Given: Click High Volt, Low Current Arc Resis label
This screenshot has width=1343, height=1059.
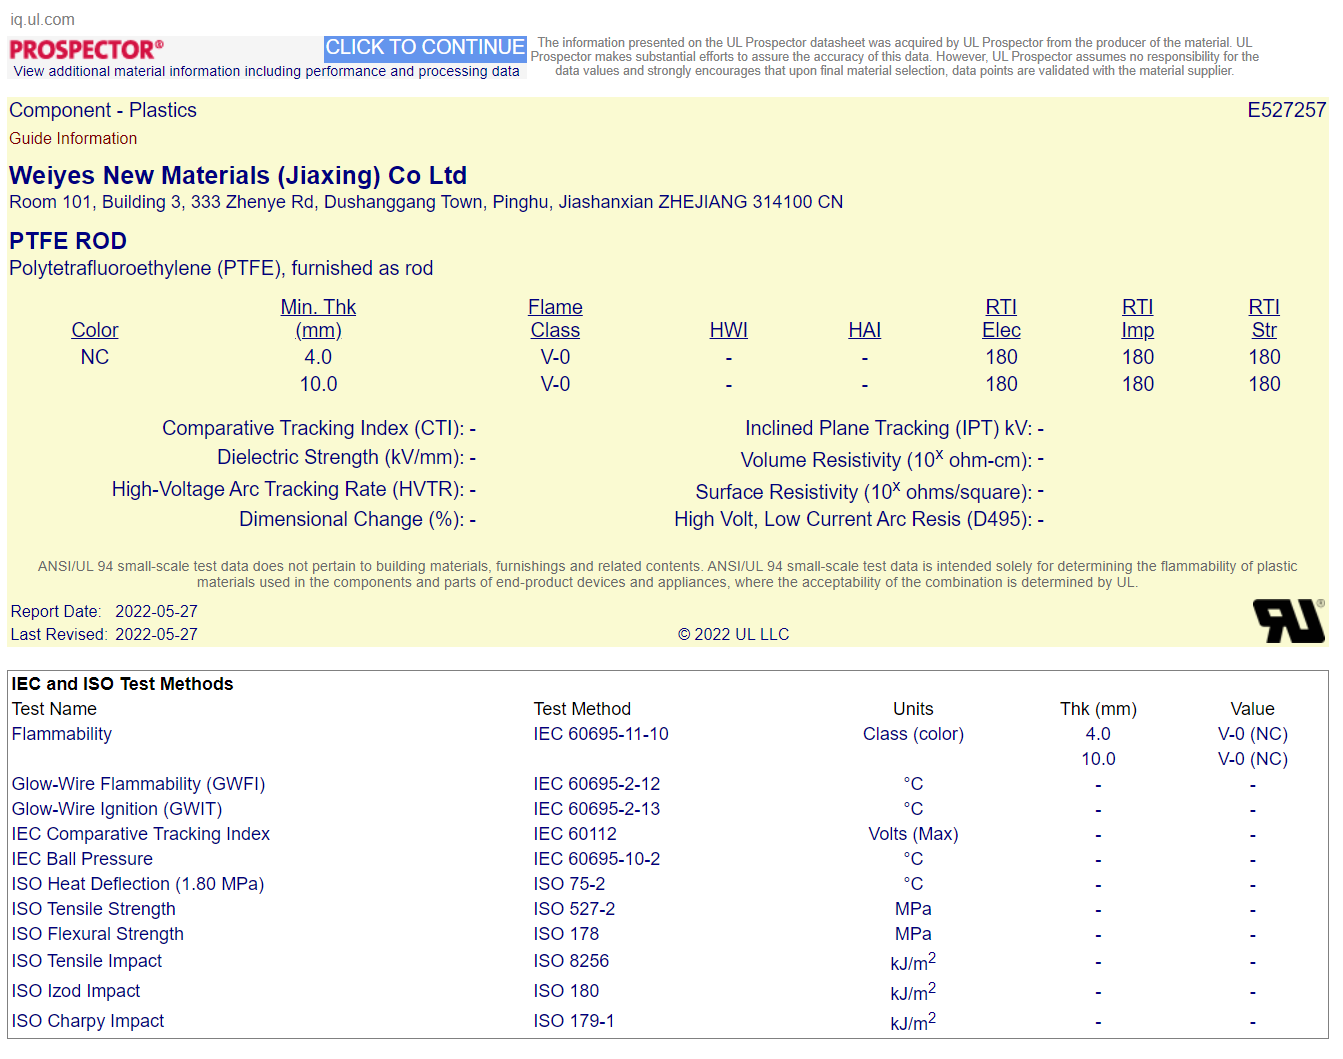Looking at the screenshot, I should click(853, 519).
